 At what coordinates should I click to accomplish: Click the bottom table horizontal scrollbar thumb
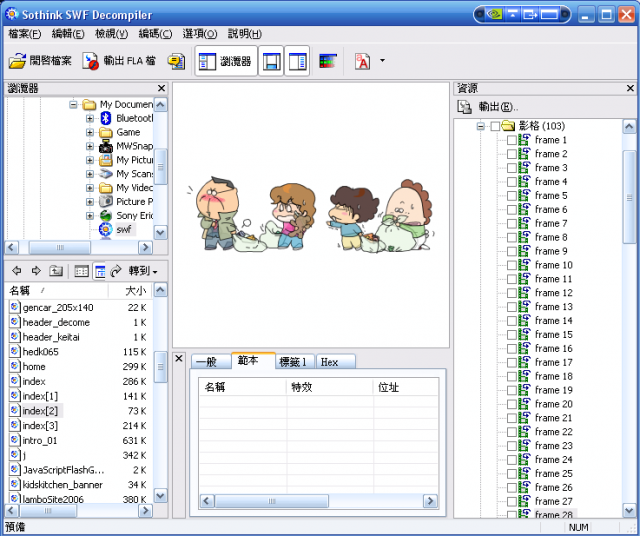pos(271,501)
